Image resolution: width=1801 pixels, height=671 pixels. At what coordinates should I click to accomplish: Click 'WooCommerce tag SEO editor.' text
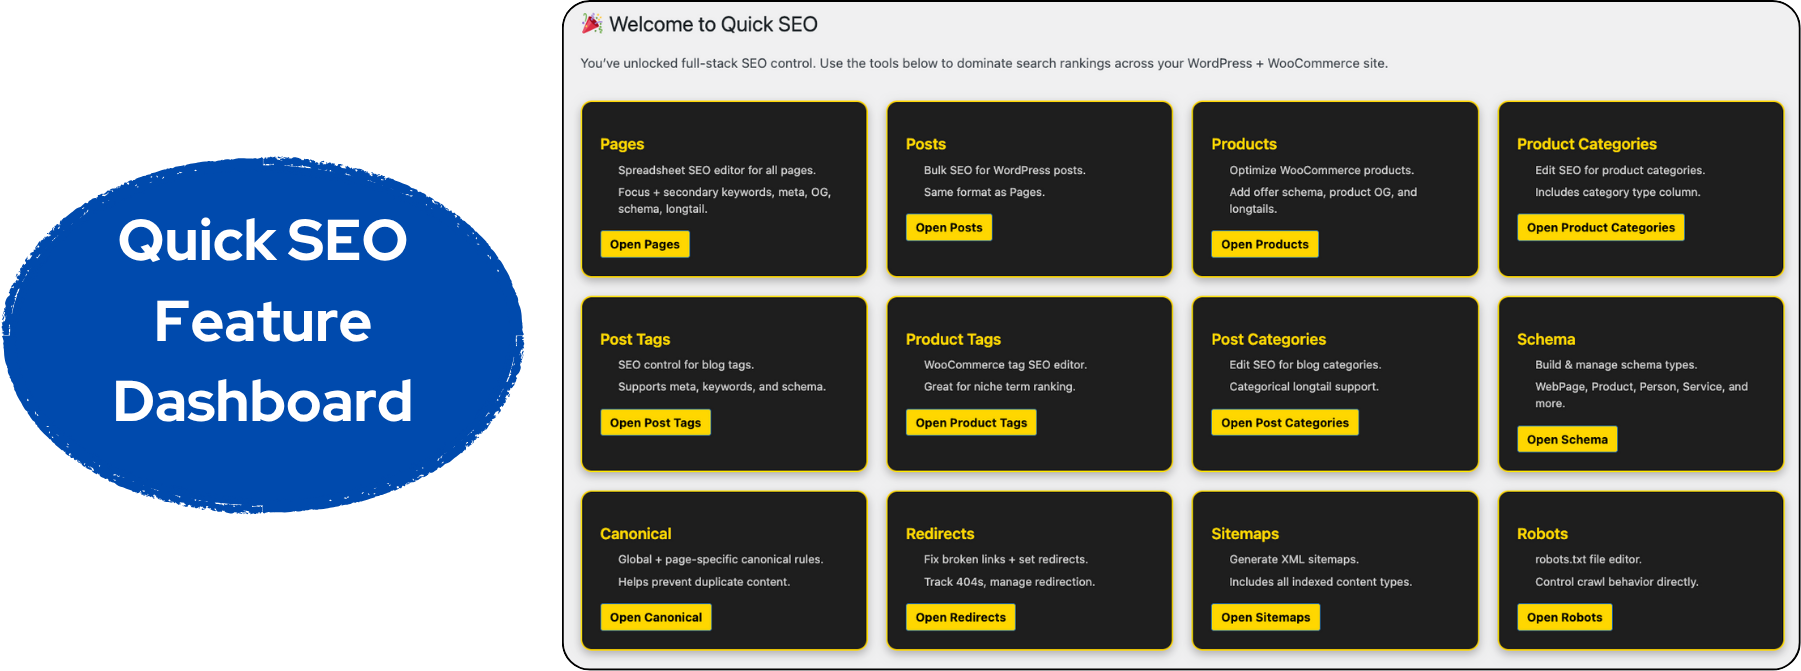1005,365
